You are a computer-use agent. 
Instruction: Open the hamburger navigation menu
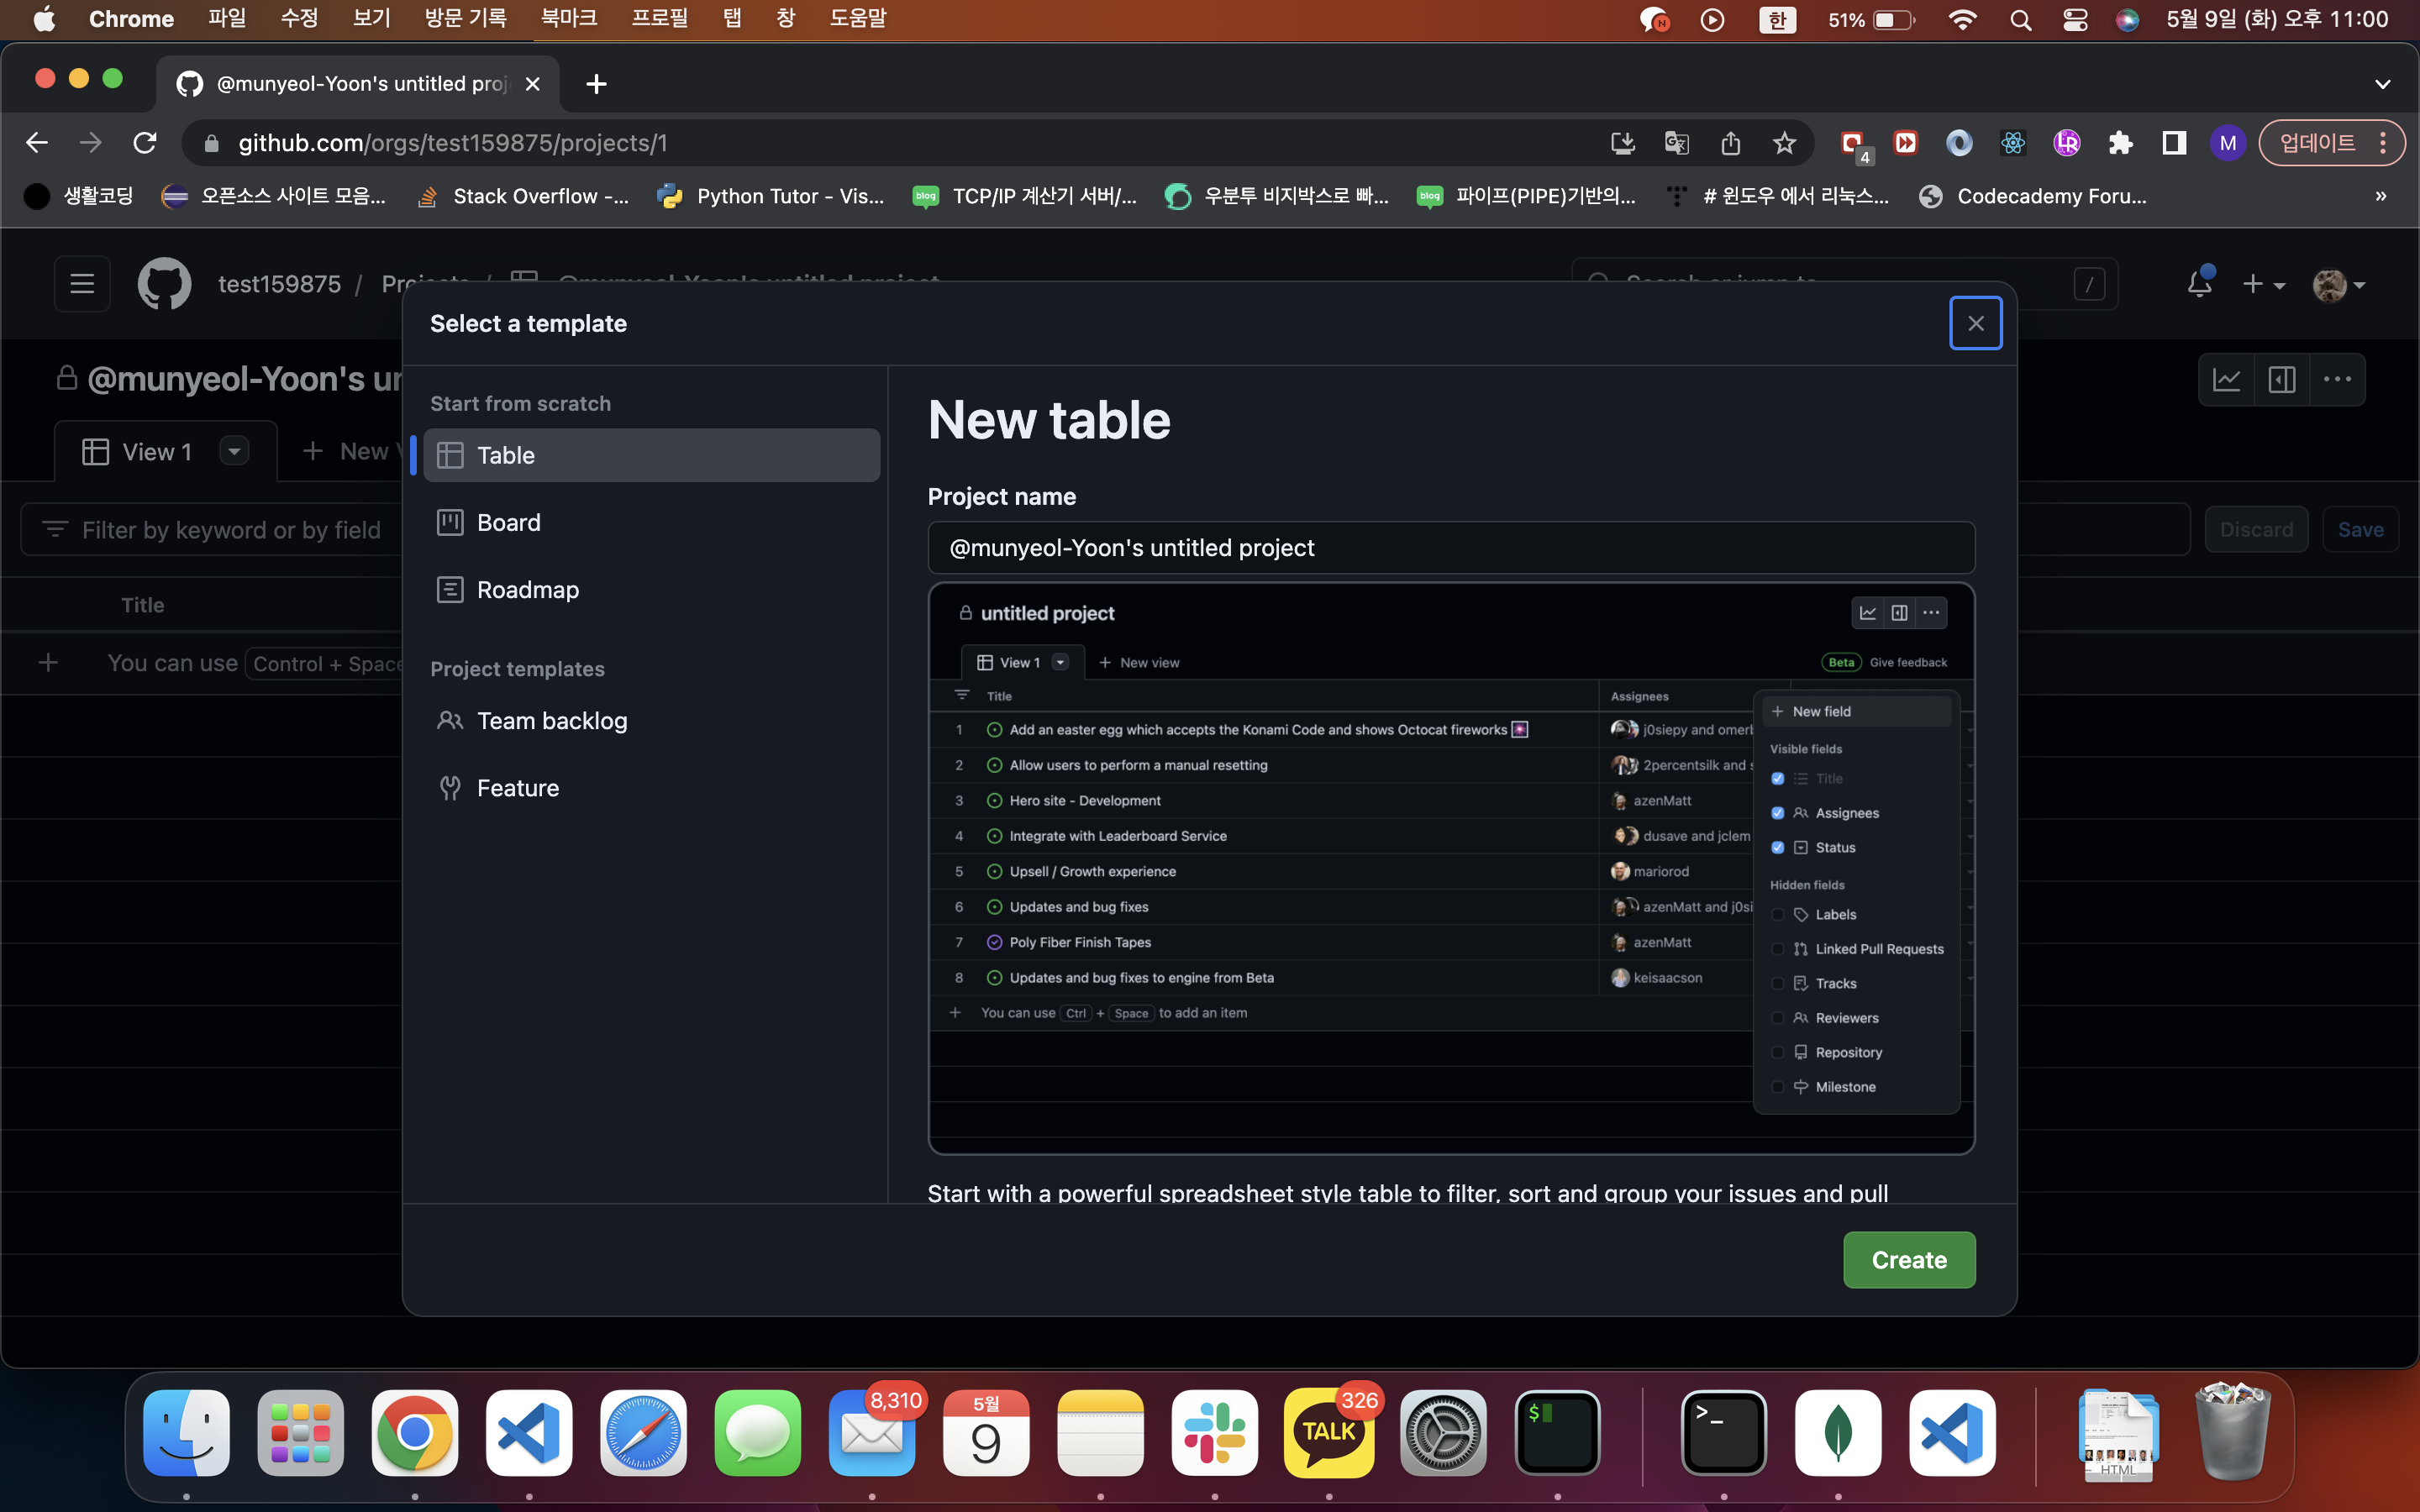pyautogui.click(x=82, y=284)
